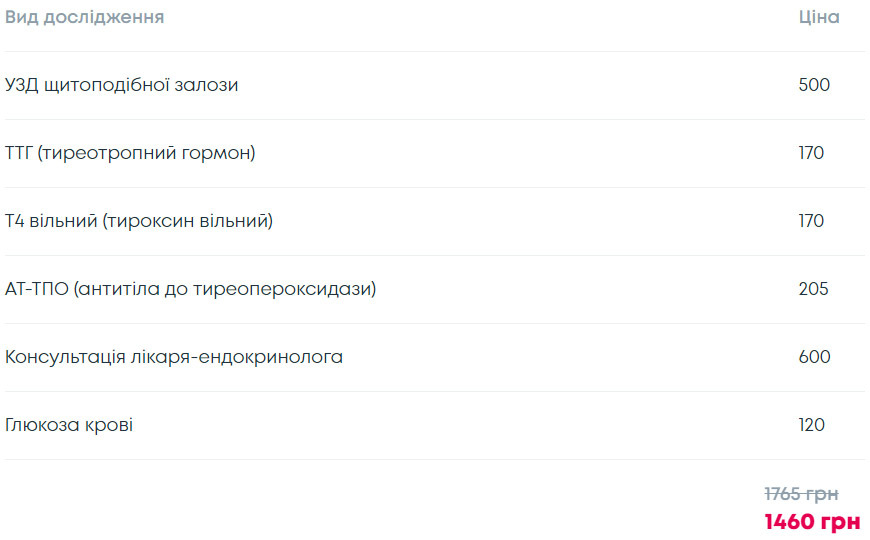This screenshot has height=540, width=870.
Task: Select 'Консультація лікаря-ендокринолога' row text
Action: [174, 357]
